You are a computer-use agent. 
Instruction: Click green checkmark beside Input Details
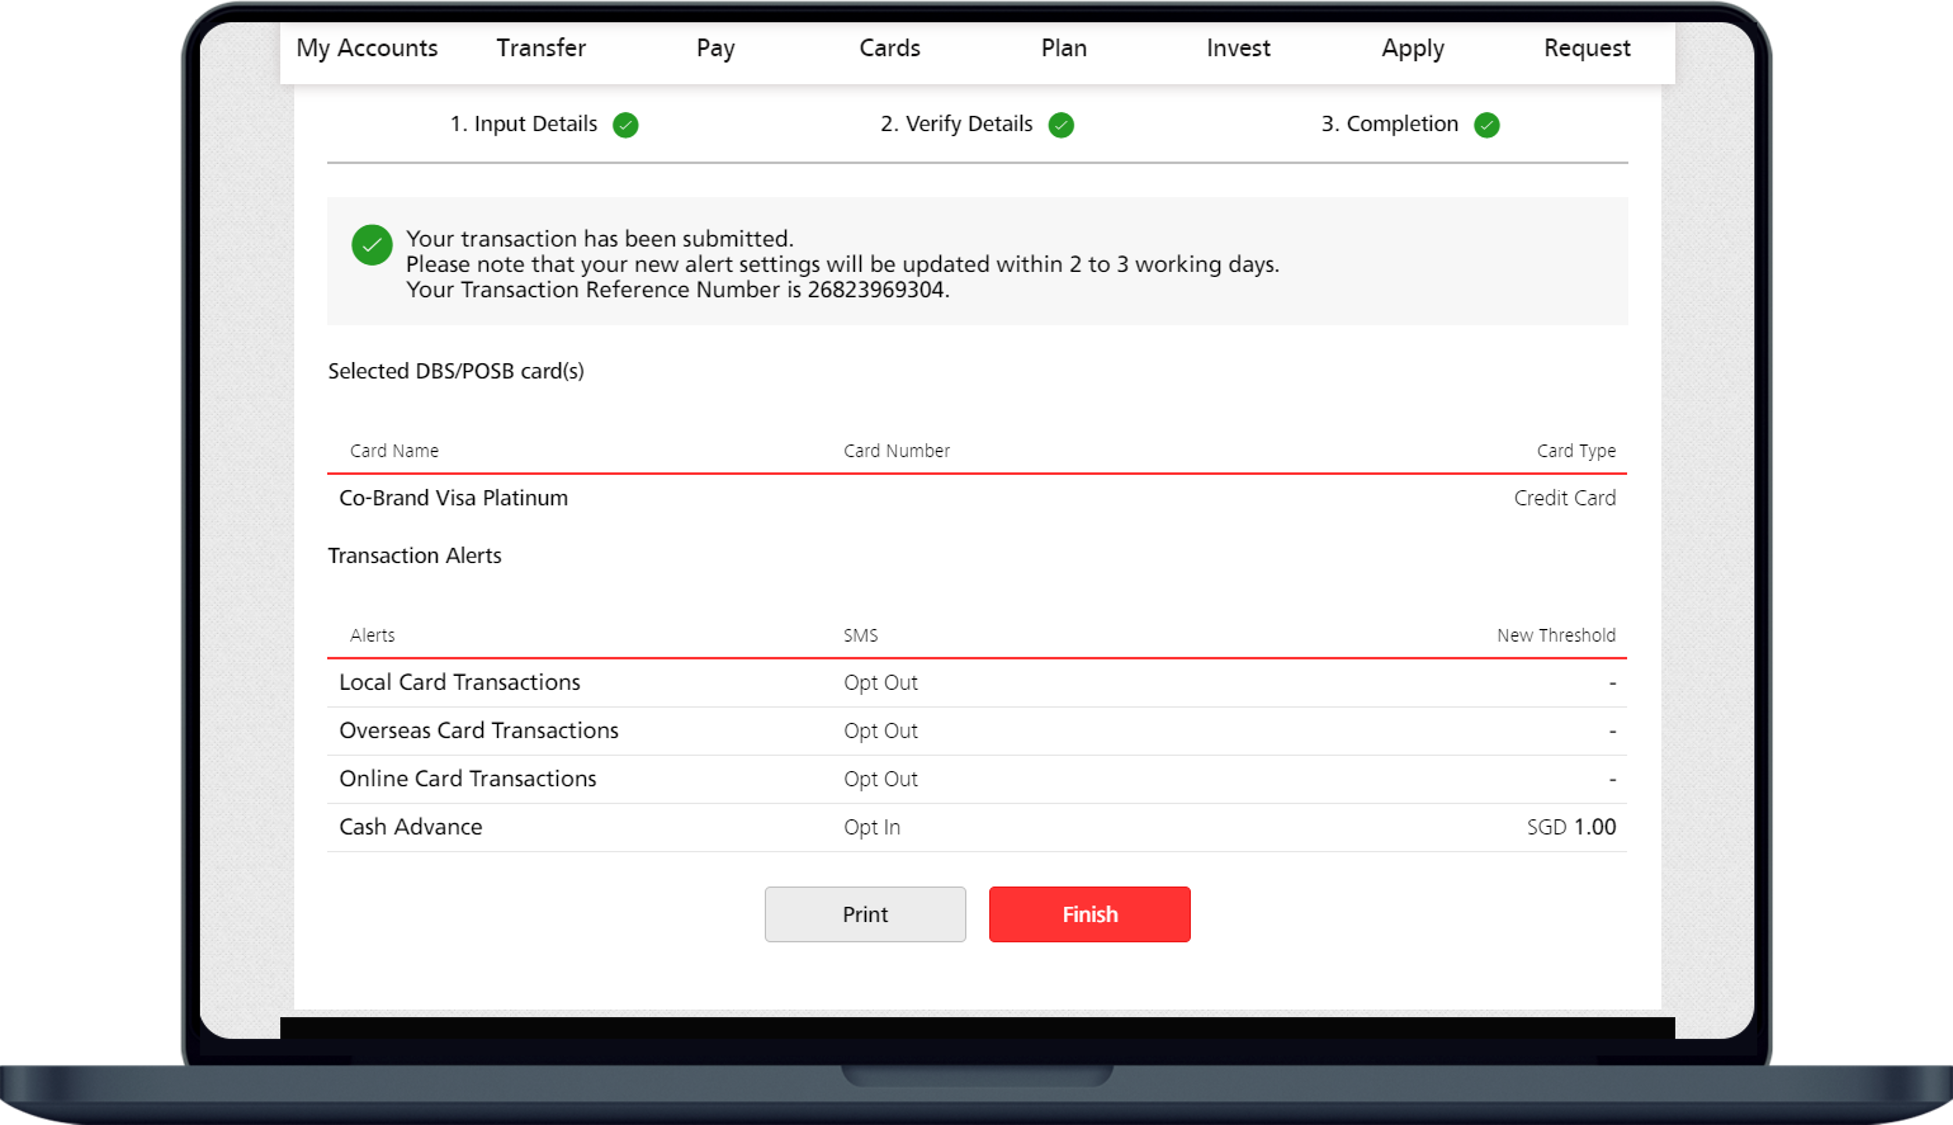(x=626, y=125)
